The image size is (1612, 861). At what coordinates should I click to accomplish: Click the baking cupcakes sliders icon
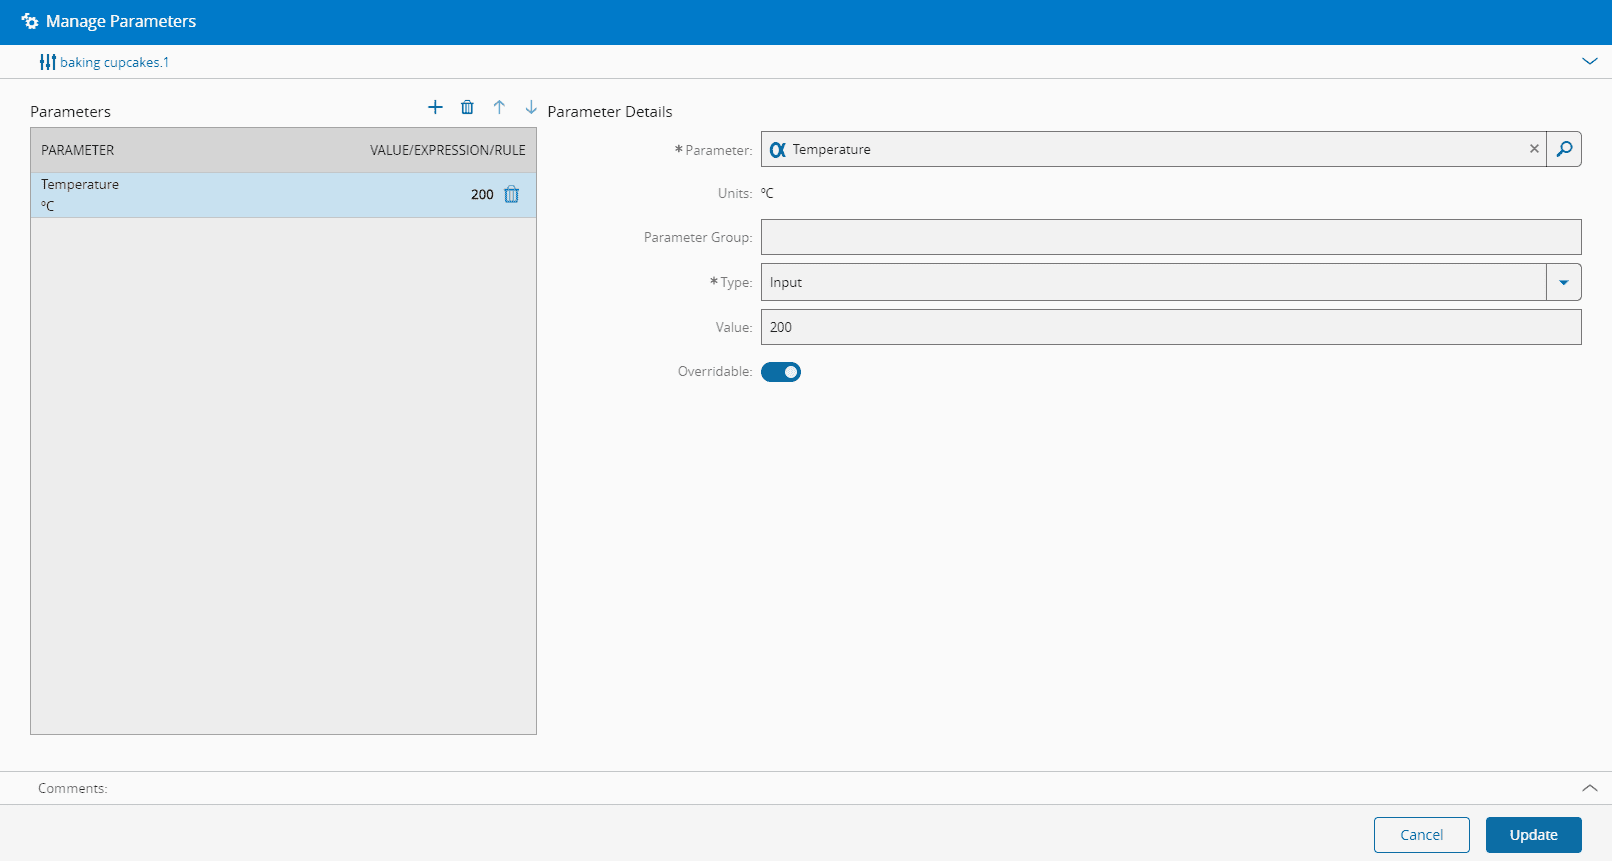pyautogui.click(x=47, y=62)
